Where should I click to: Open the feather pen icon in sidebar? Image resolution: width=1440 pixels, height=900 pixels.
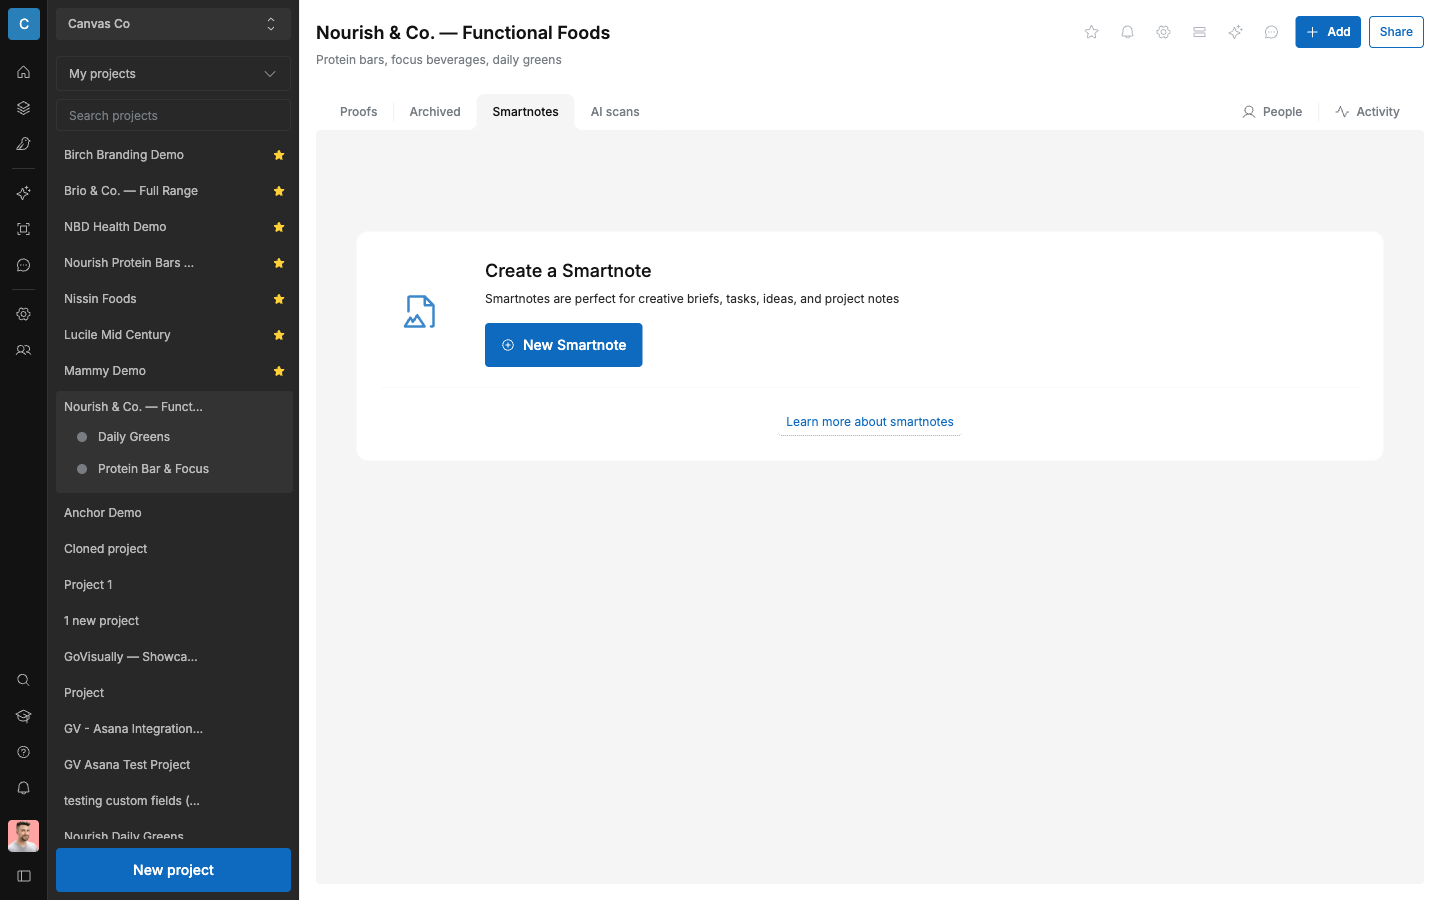[x=23, y=144]
